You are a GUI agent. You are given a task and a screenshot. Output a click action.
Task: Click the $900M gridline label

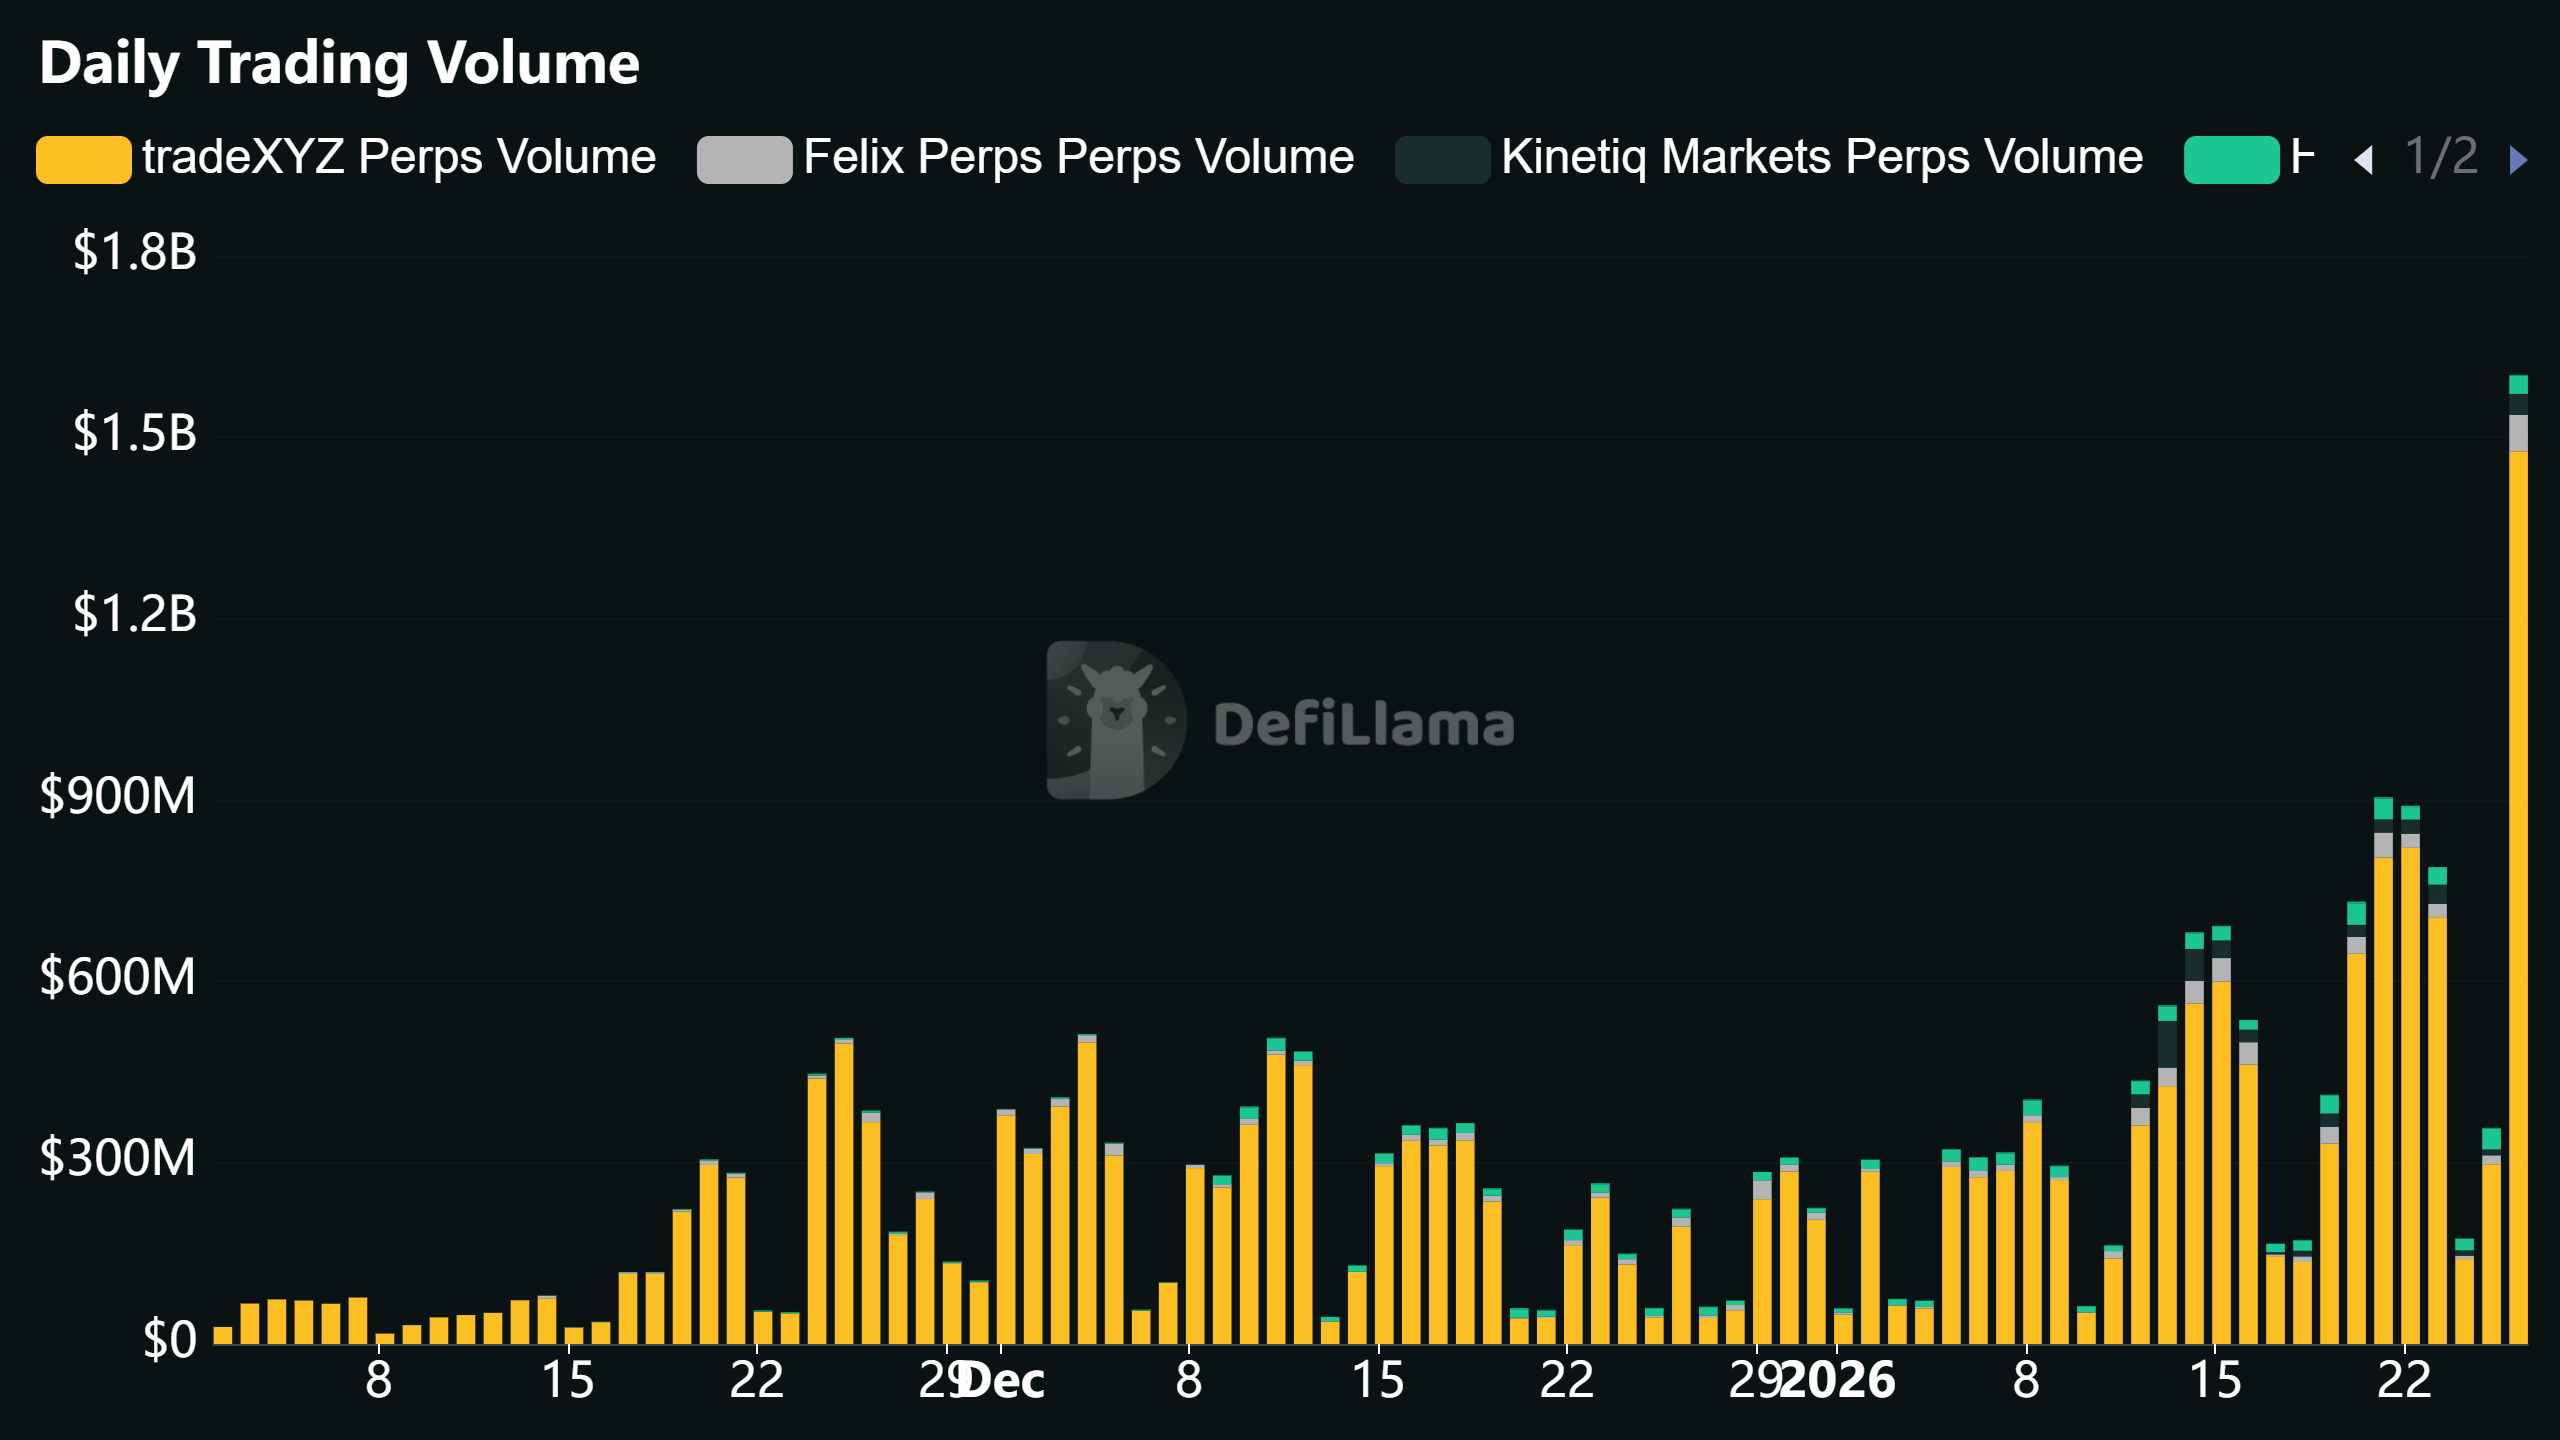click(120, 794)
